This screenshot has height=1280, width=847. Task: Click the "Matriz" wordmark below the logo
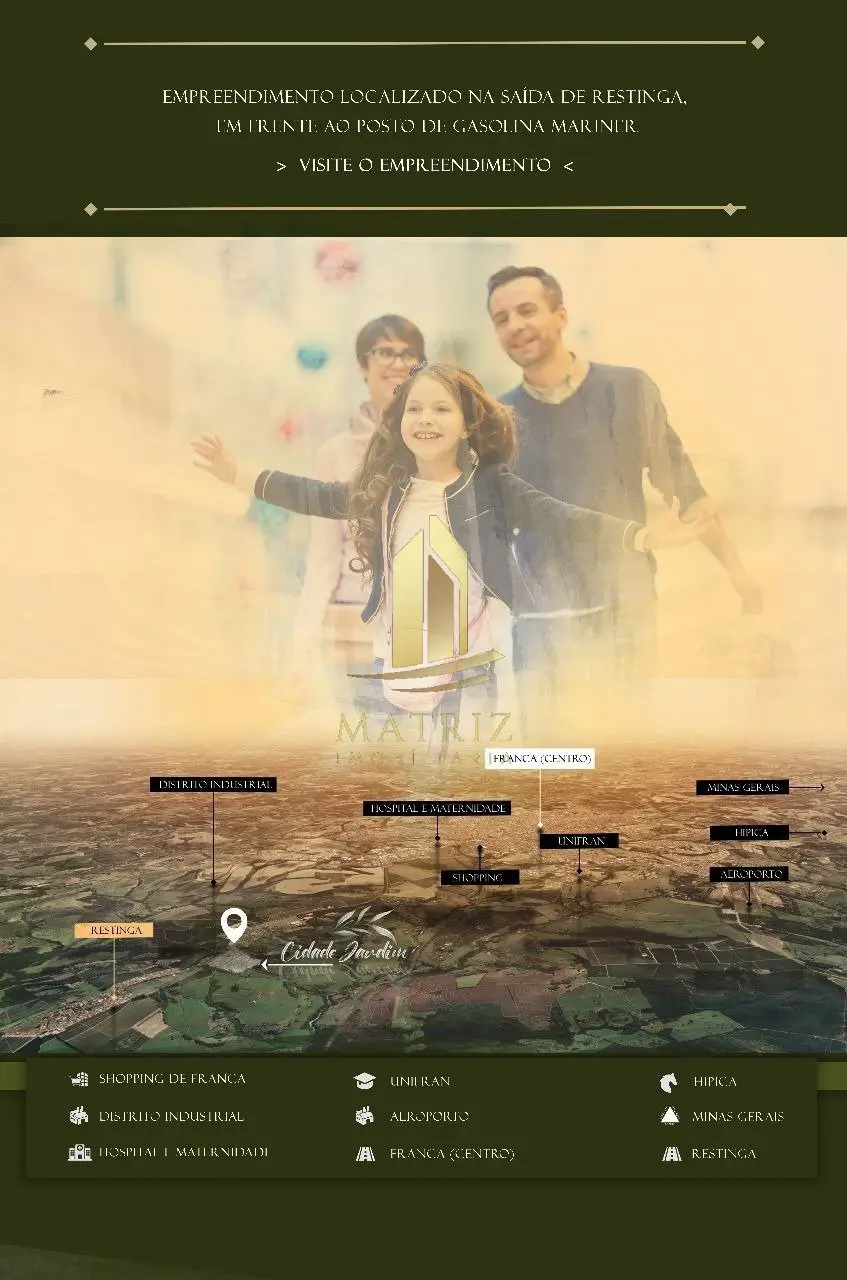point(425,727)
